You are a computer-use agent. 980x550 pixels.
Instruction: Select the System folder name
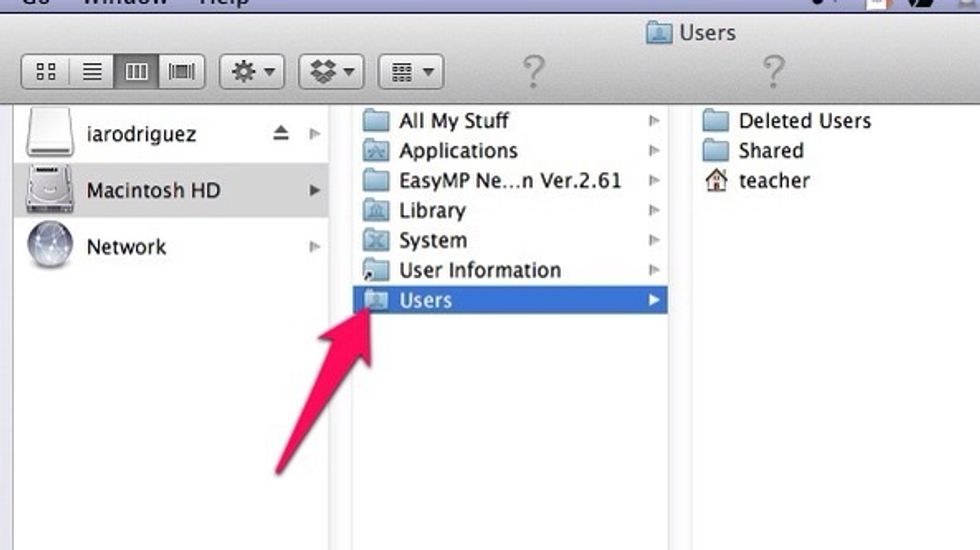(433, 241)
